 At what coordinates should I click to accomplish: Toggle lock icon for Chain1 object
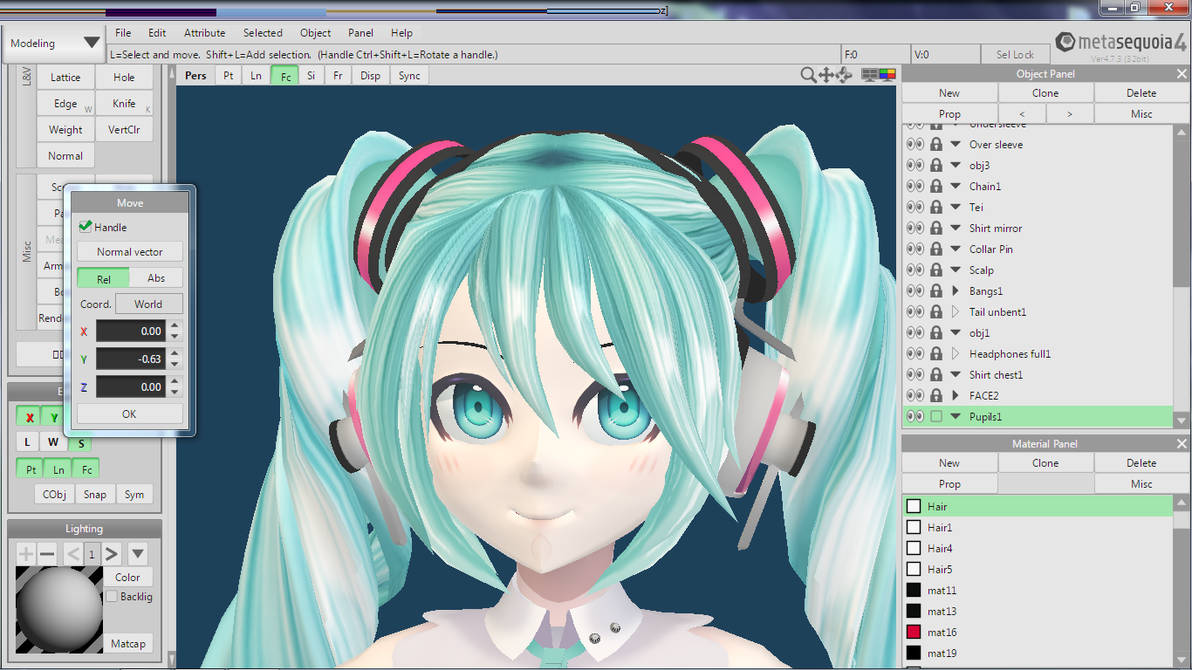[936, 186]
